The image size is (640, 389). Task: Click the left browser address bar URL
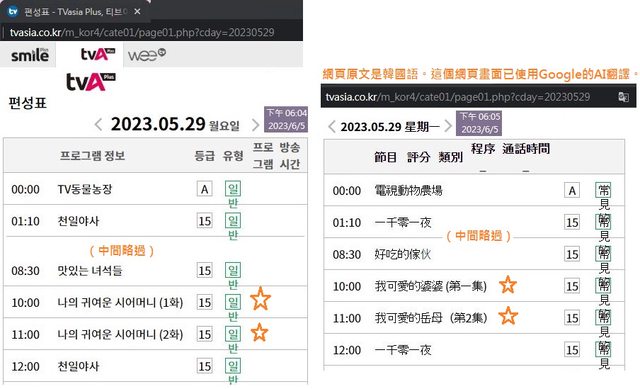(142, 32)
